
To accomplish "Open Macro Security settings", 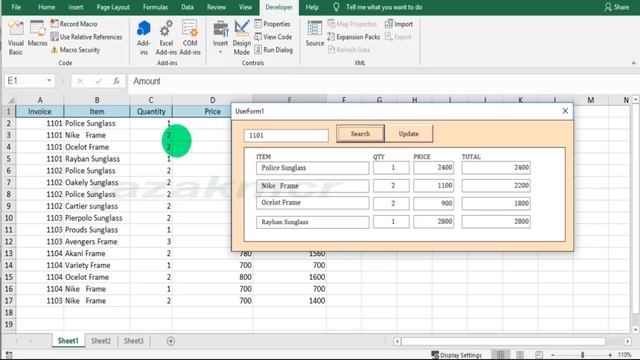I will [x=75, y=50].
